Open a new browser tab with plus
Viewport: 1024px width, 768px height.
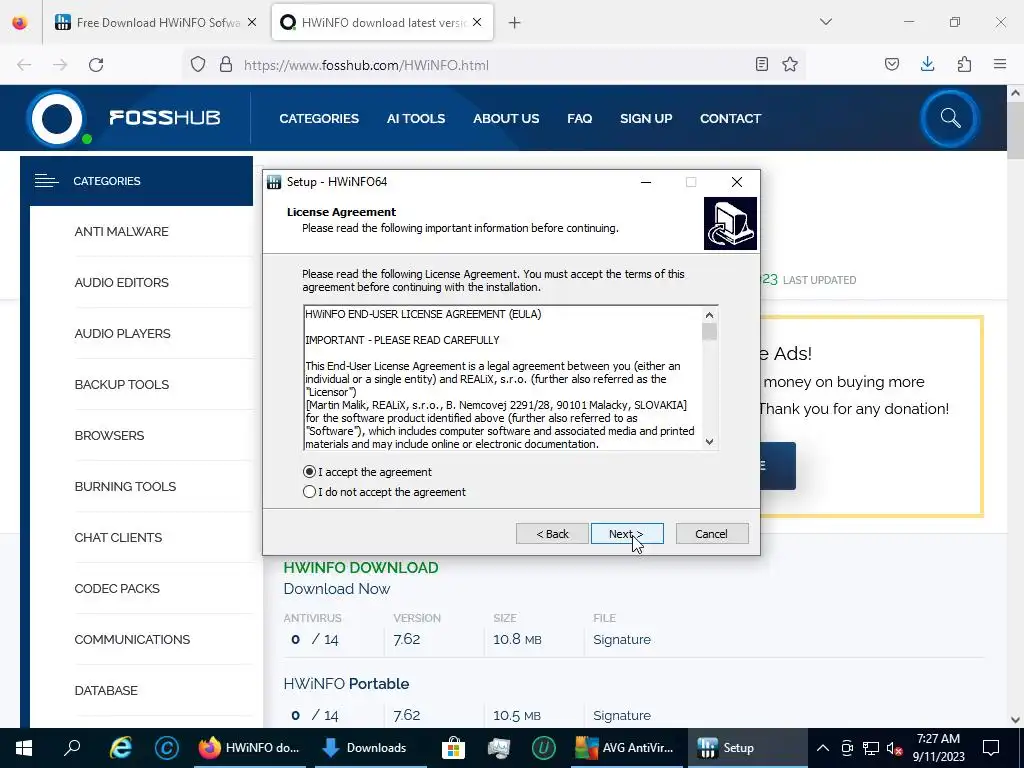(515, 23)
